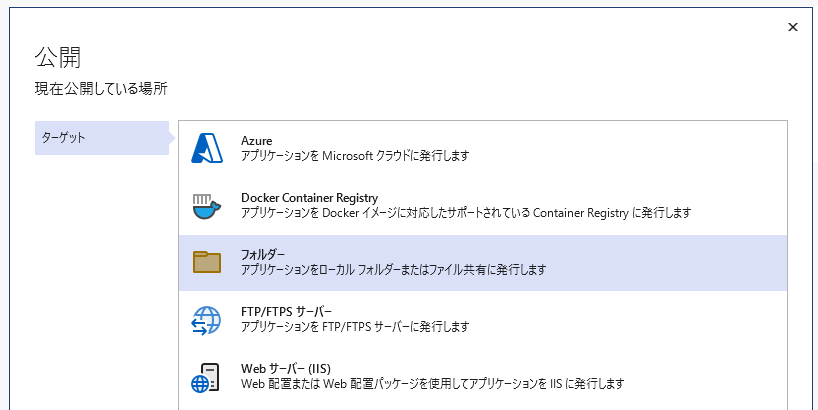Click the Azure logo icon

coord(207,148)
